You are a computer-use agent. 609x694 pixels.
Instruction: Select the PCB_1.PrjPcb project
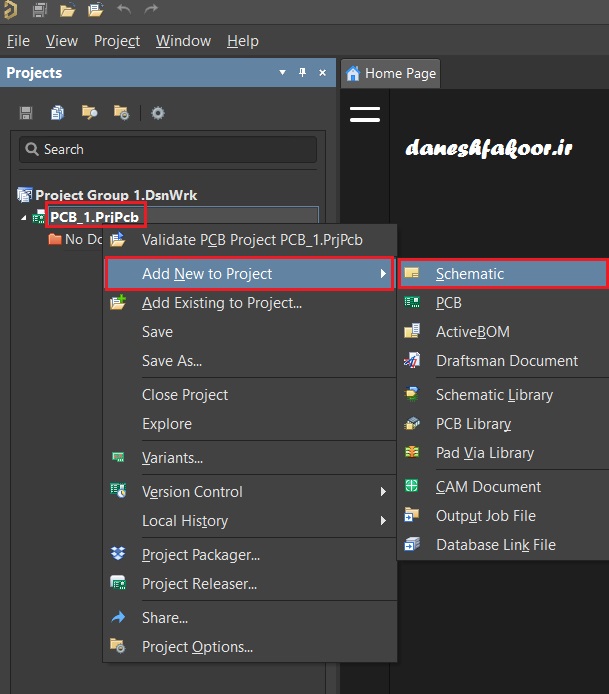[95, 217]
